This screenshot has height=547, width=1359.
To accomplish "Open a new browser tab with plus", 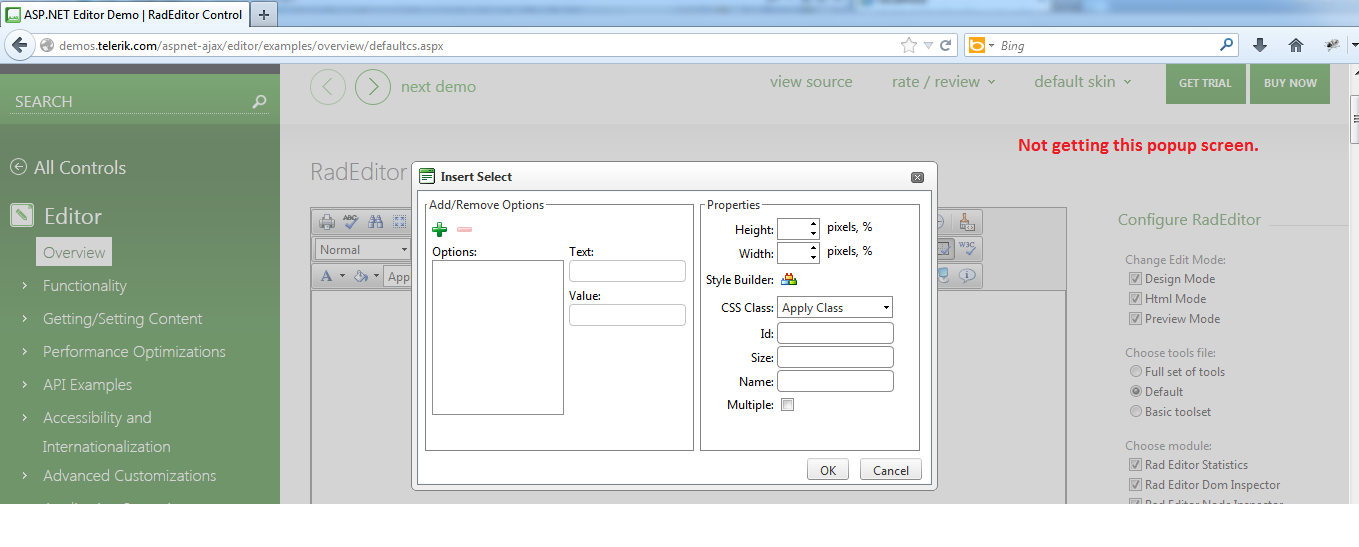I will coord(264,15).
